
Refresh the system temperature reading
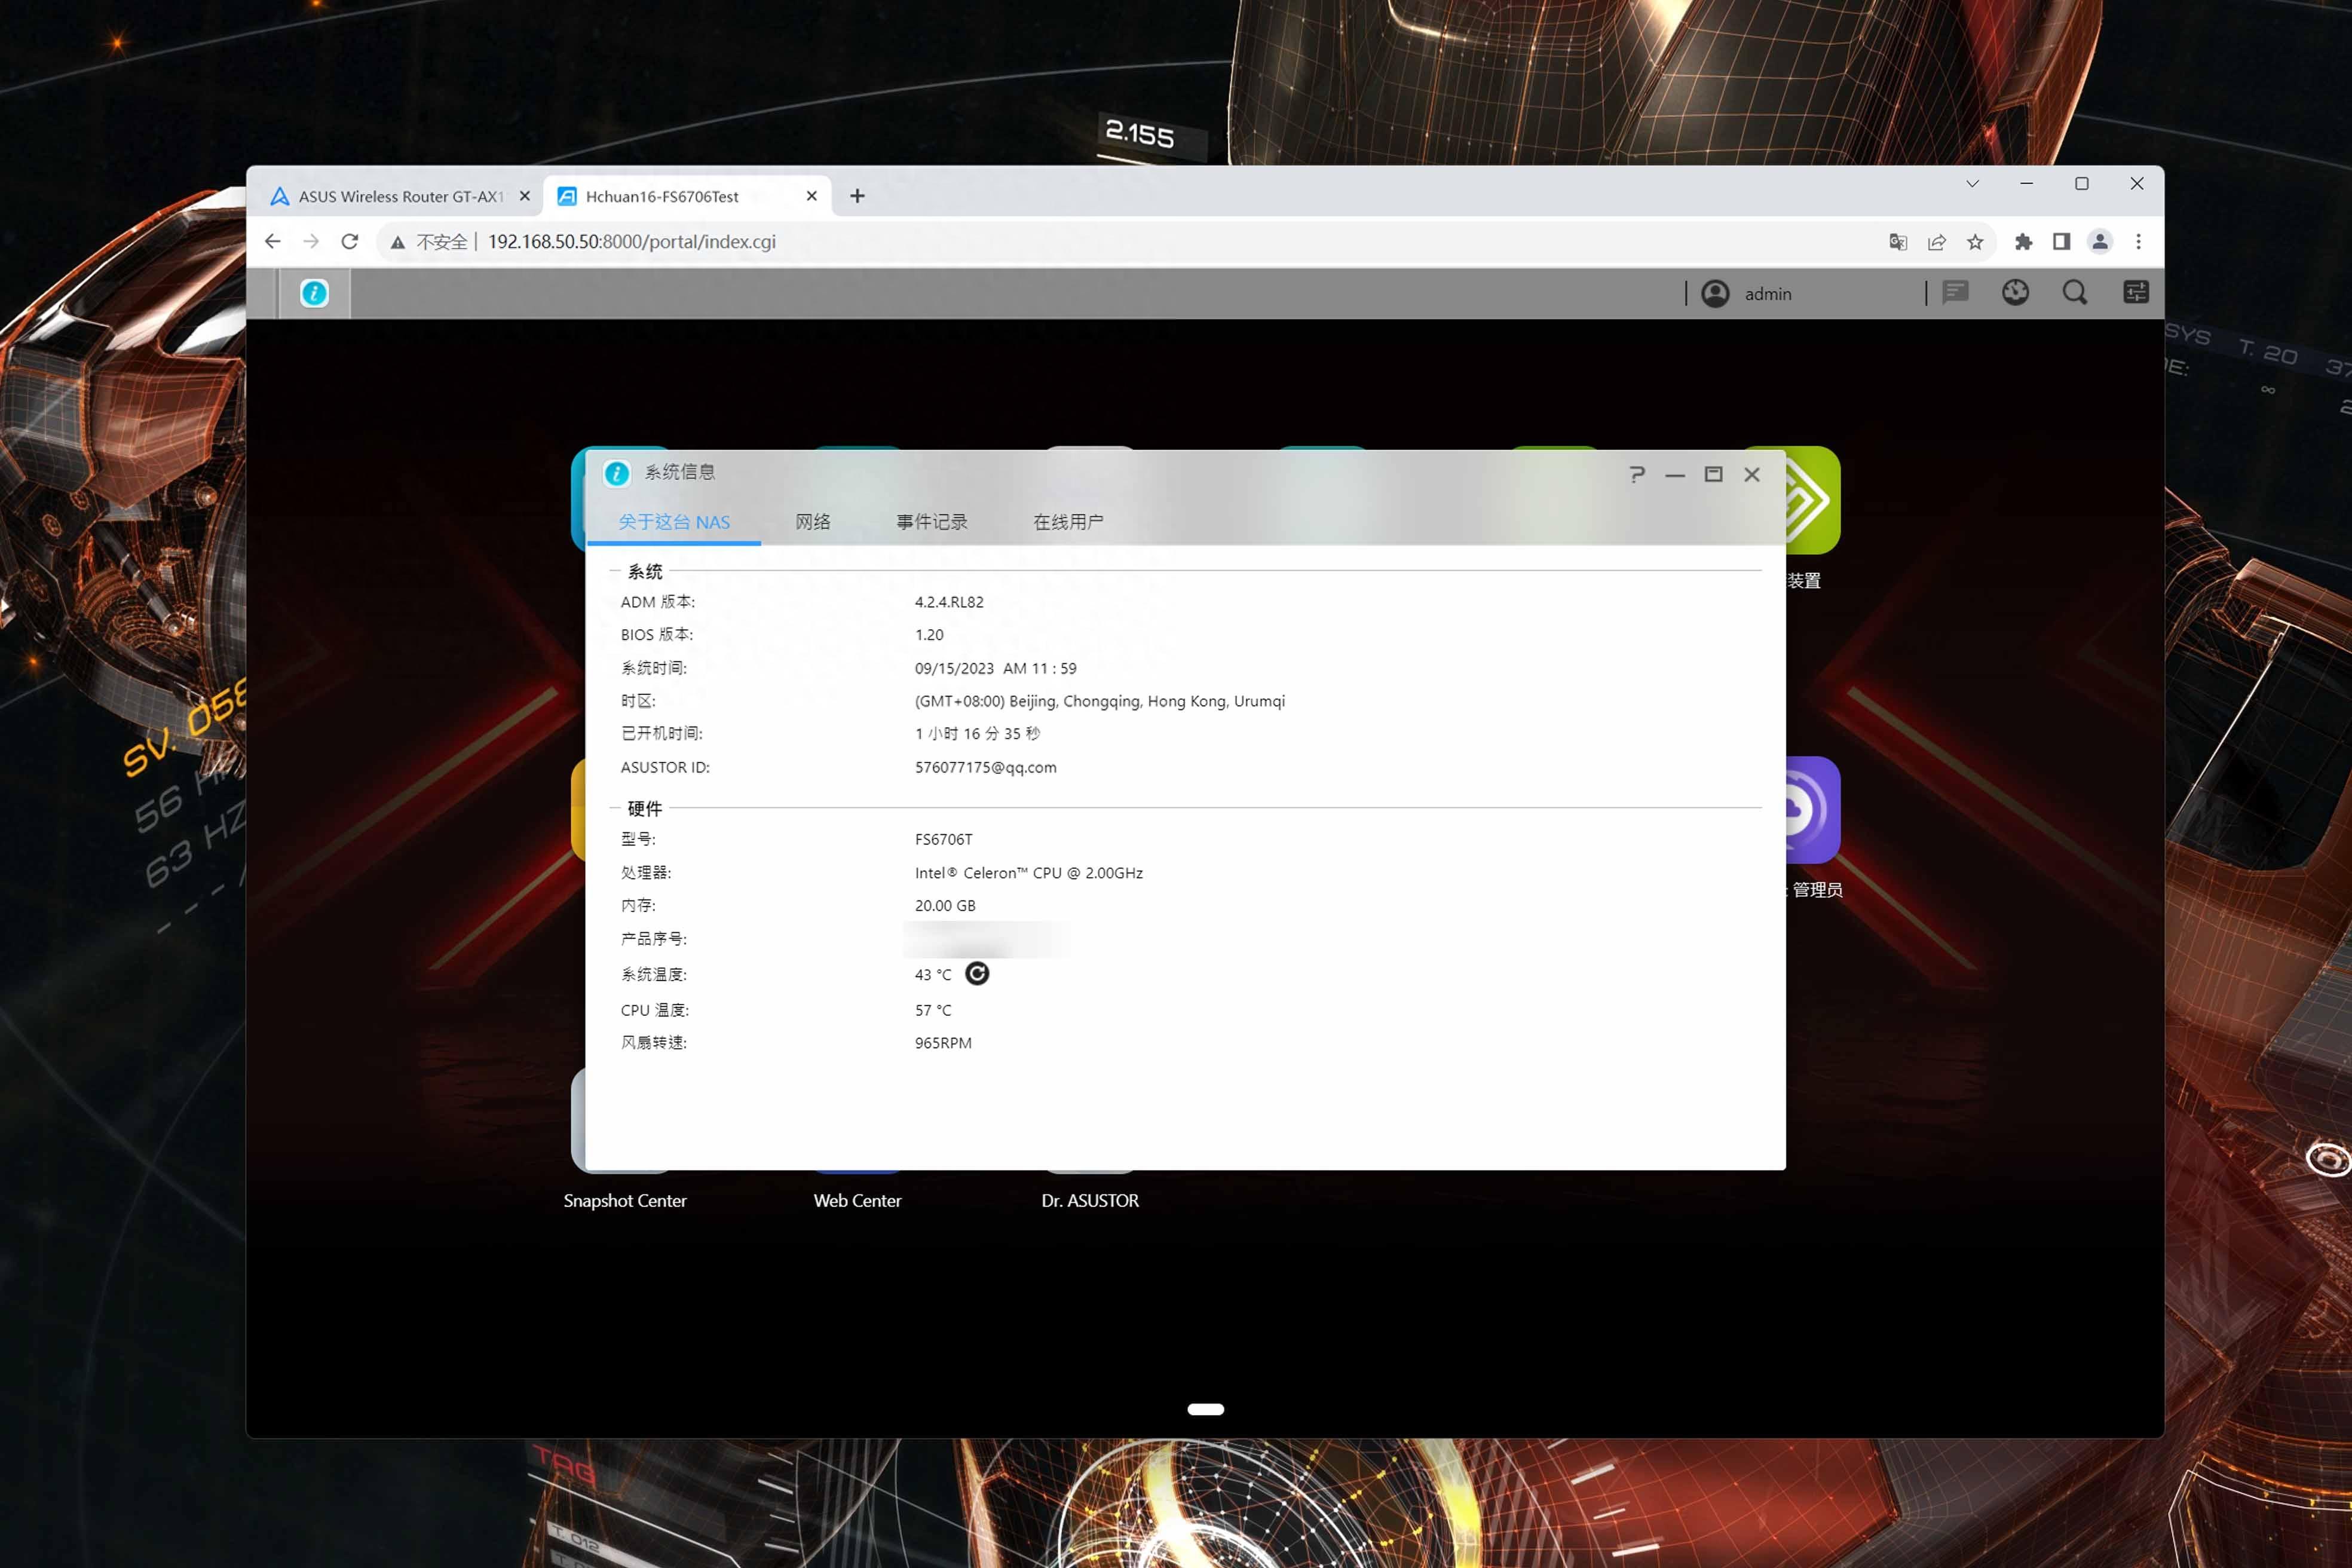pyautogui.click(x=977, y=974)
